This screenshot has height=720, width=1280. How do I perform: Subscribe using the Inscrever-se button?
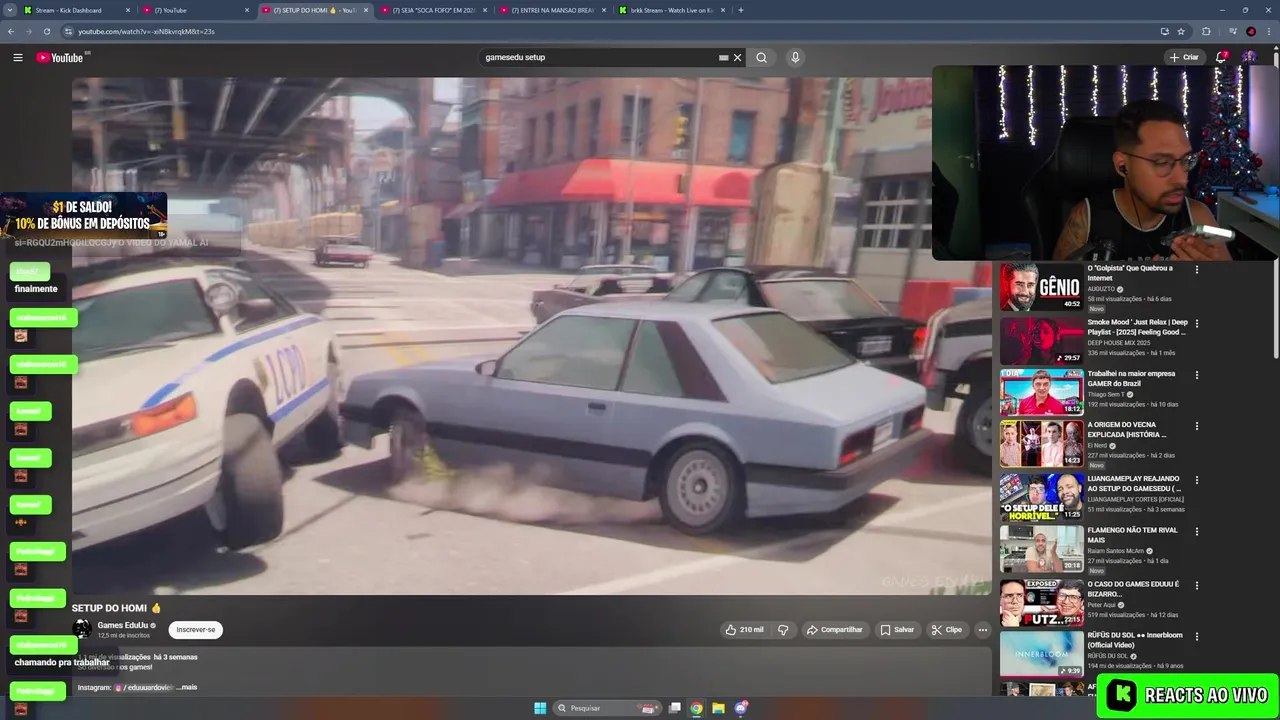[x=196, y=630]
